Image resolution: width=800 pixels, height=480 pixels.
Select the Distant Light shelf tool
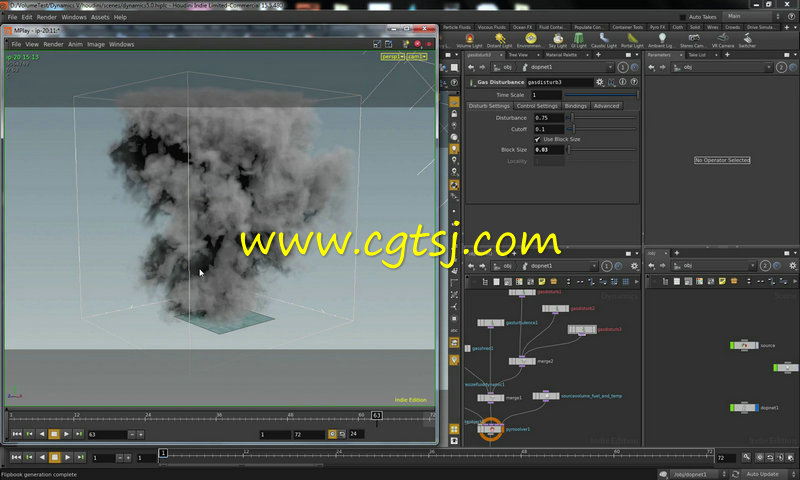point(499,40)
